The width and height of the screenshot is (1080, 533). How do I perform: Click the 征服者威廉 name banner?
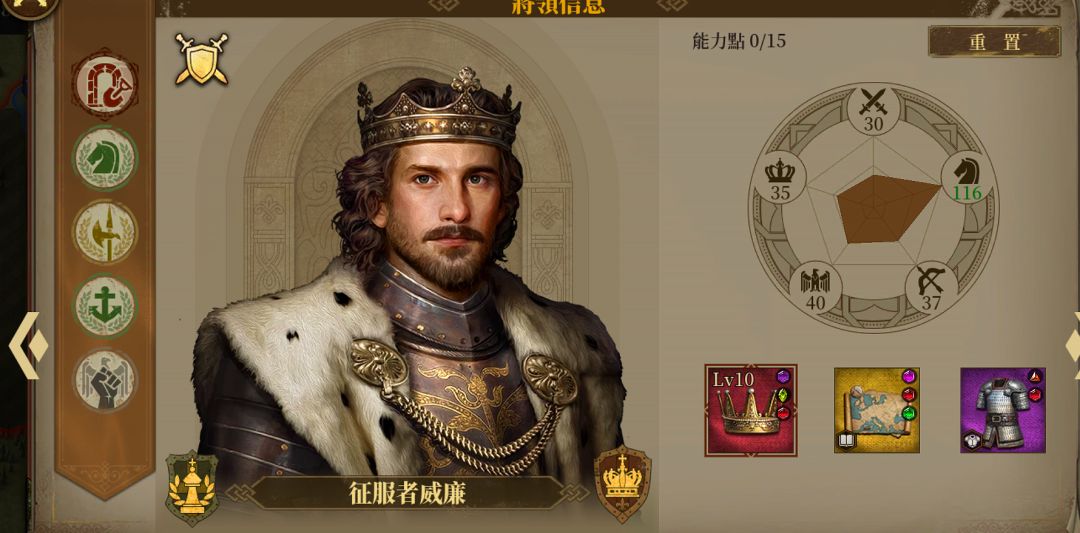point(406,493)
